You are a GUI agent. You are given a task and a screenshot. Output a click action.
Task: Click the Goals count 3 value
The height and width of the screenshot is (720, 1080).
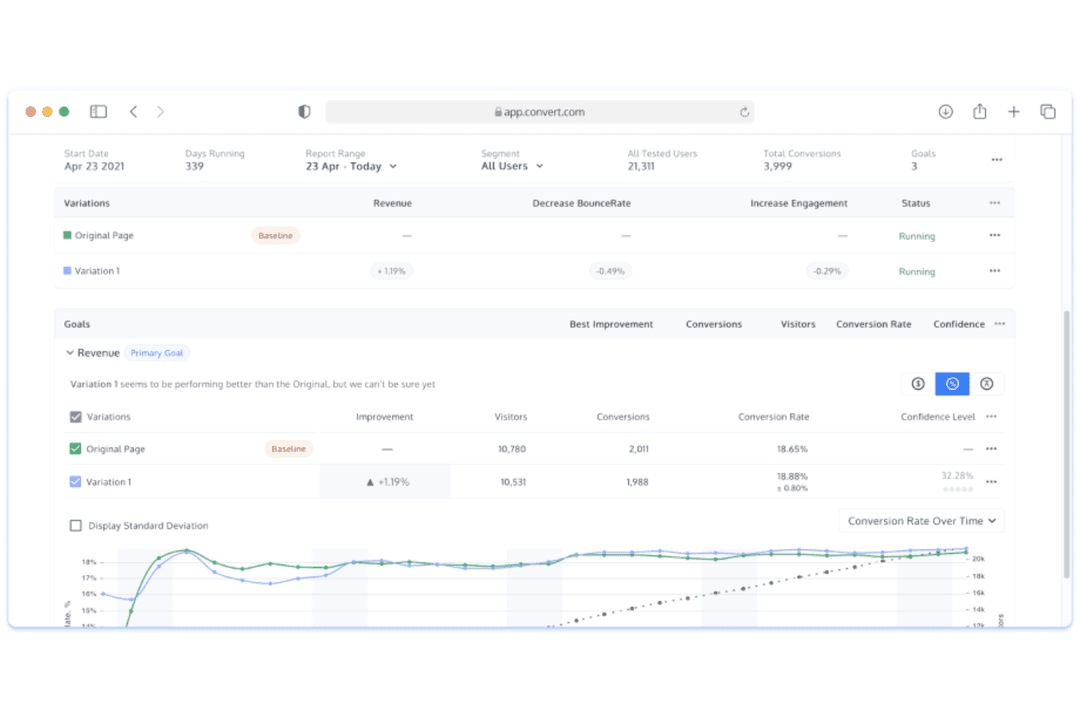click(x=914, y=166)
